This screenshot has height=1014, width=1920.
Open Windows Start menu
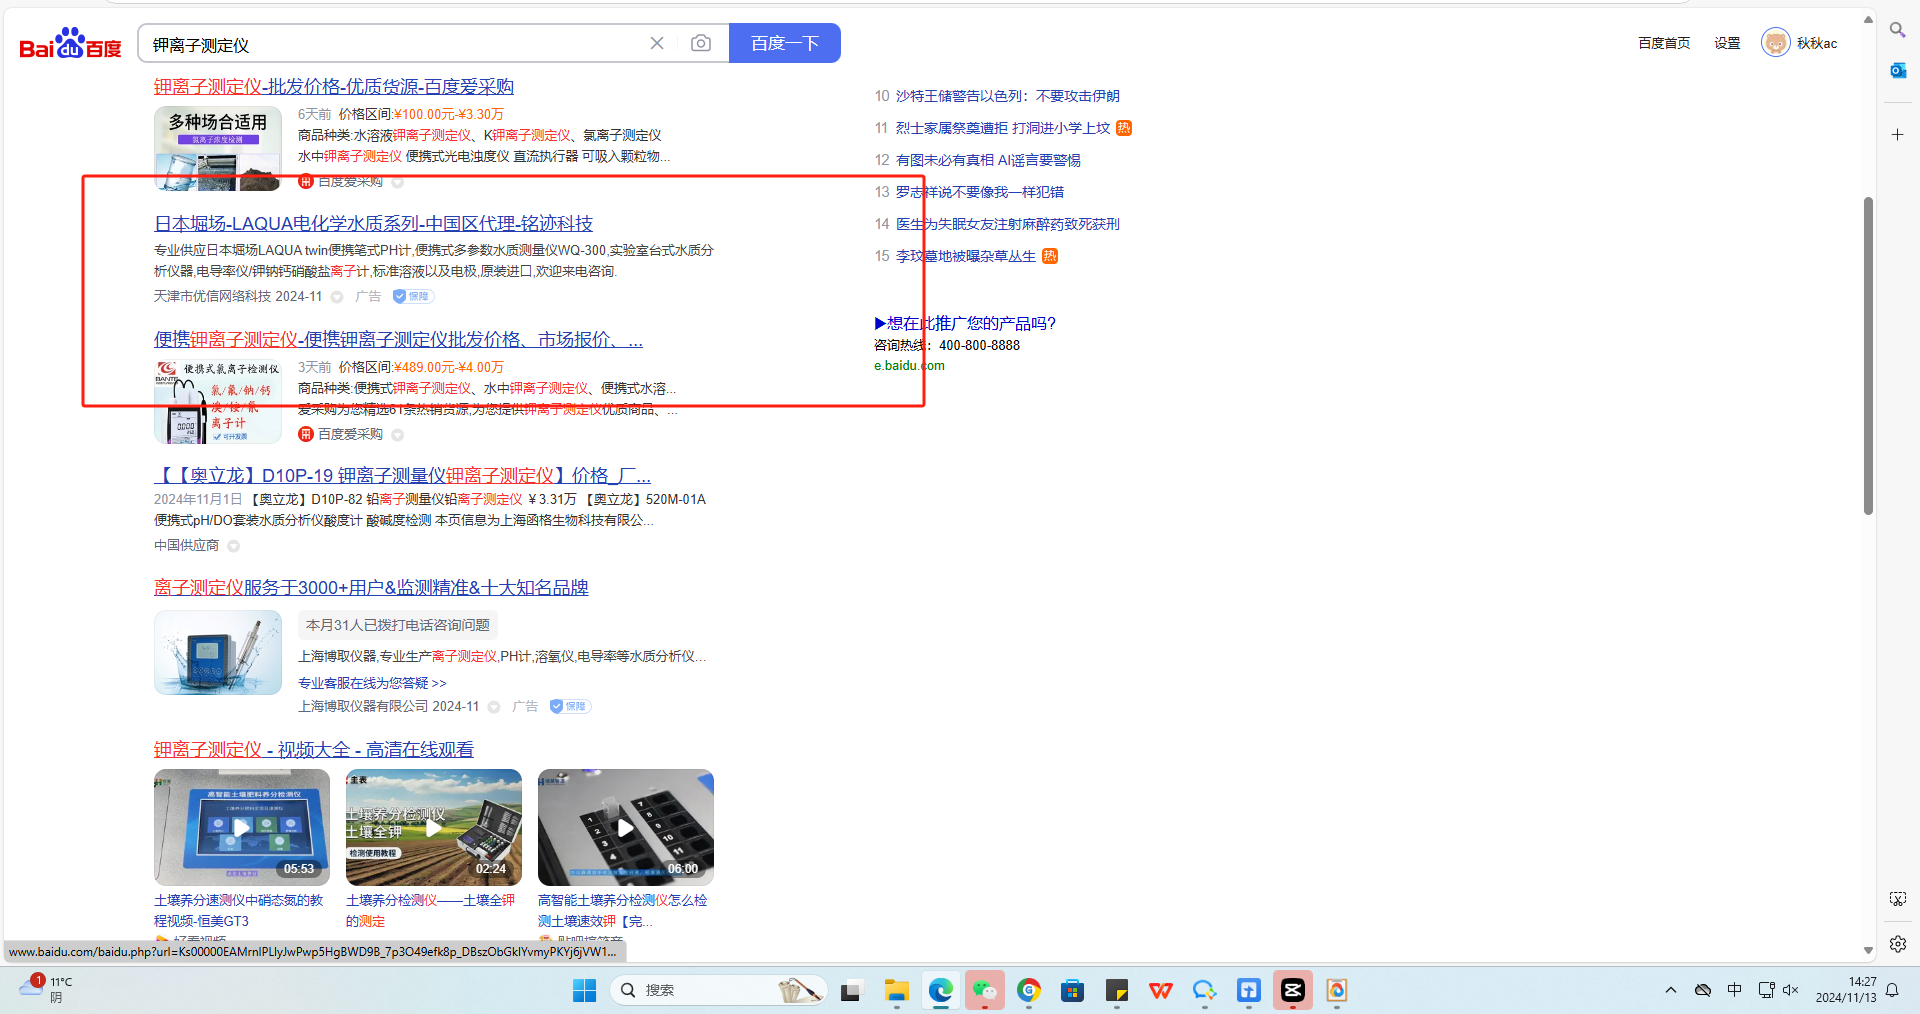point(584,990)
